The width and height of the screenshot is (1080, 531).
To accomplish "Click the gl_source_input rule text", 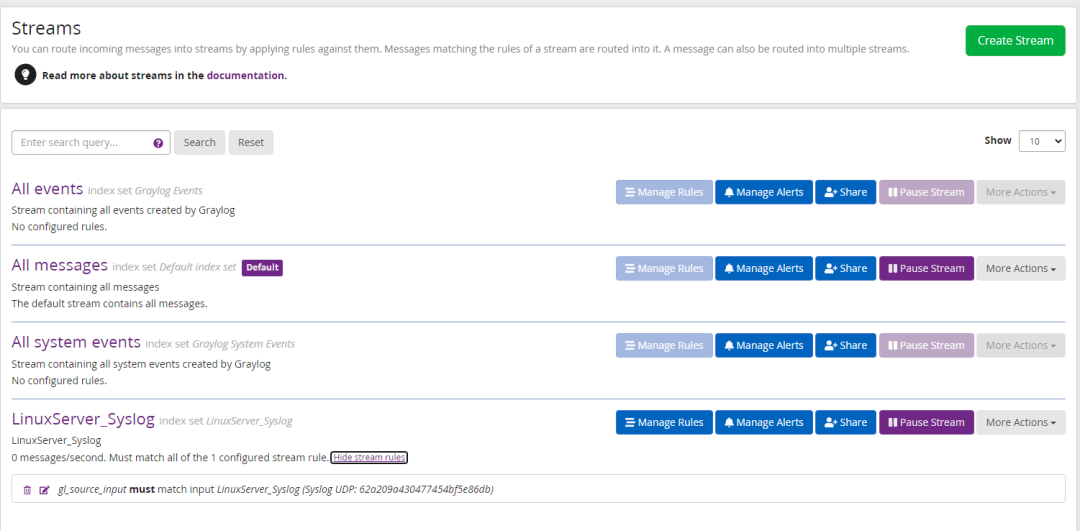I will 276,490.
